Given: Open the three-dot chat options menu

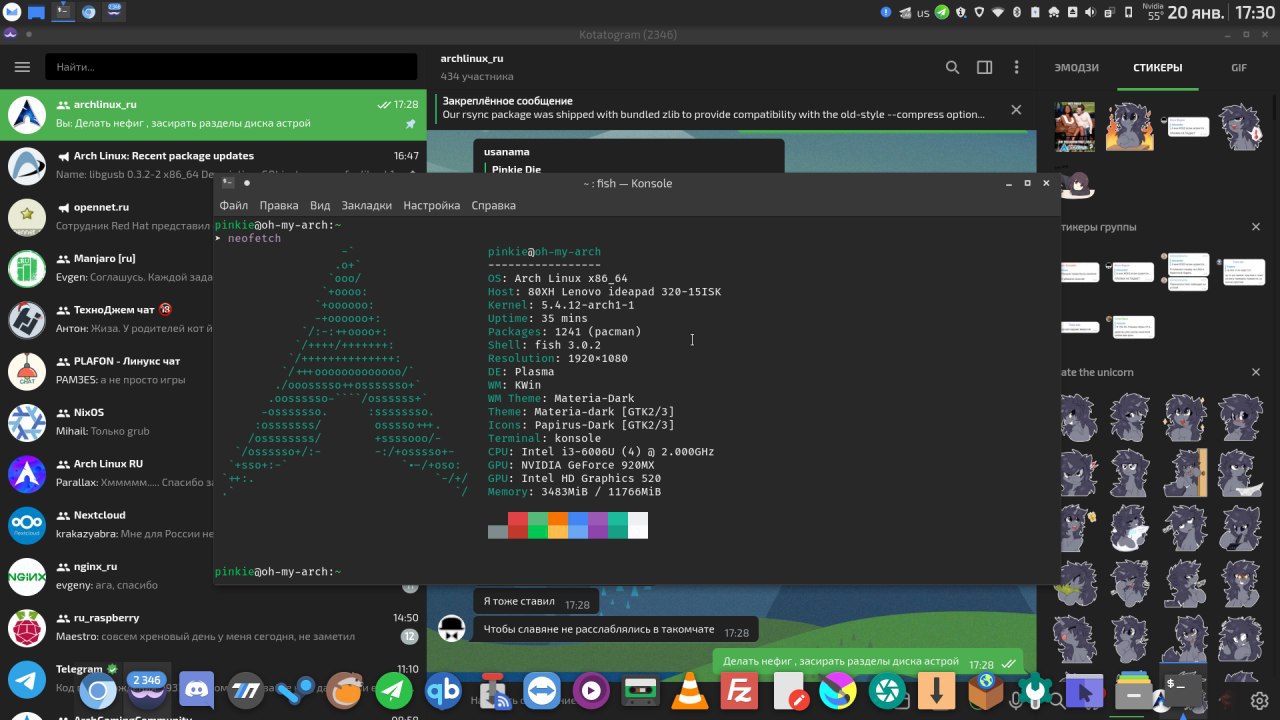Looking at the screenshot, I should pyautogui.click(x=1016, y=67).
